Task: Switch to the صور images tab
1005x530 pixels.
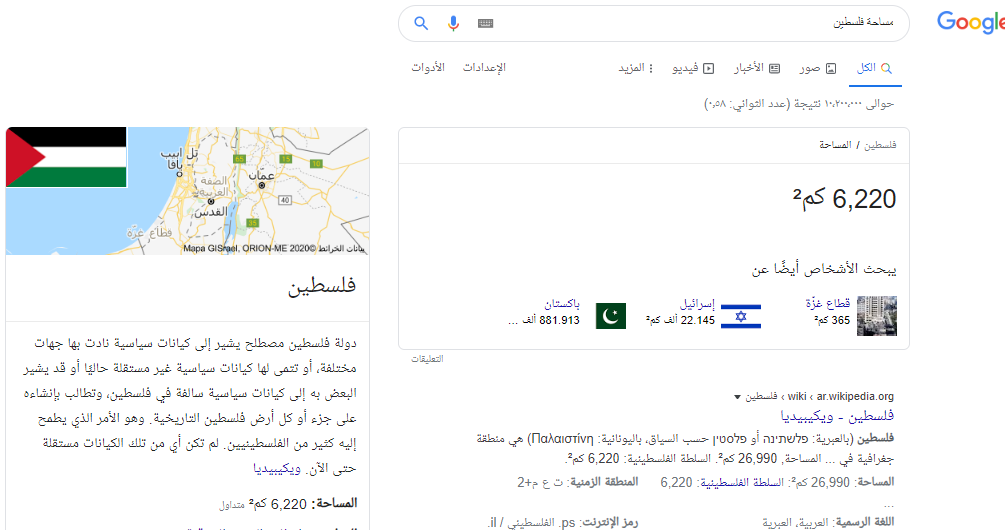Action: tap(818, 68)
